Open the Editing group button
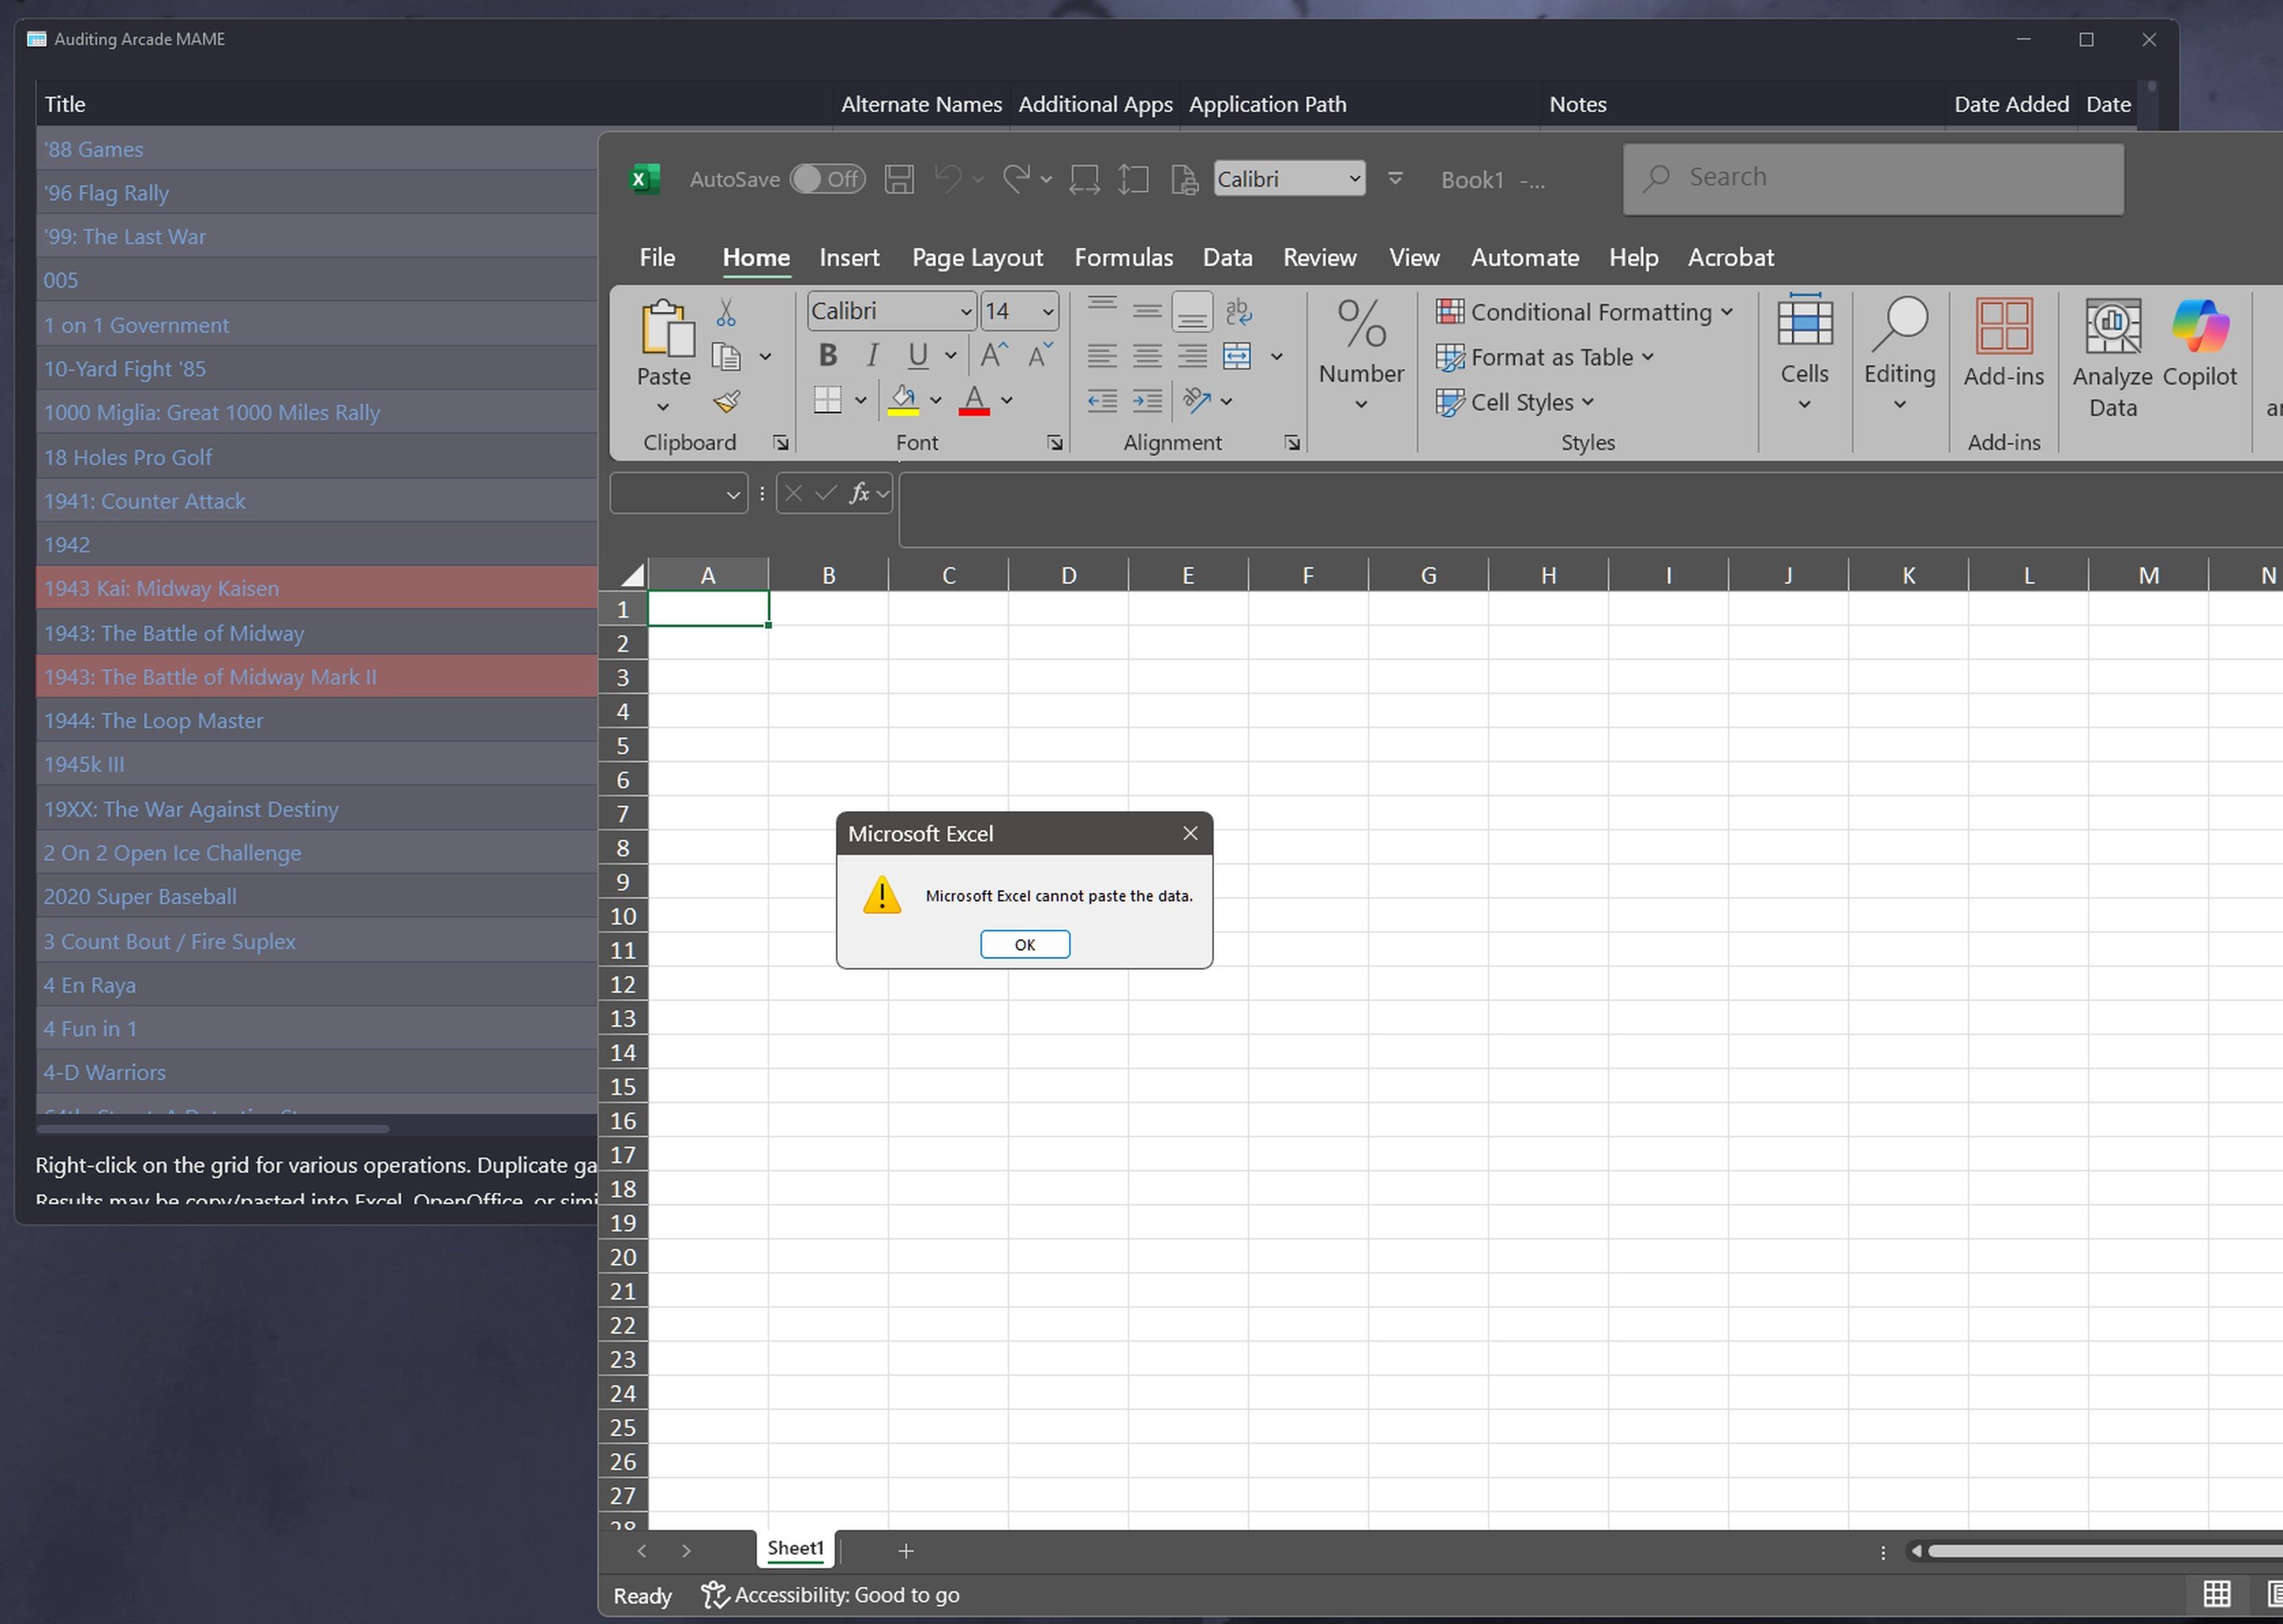Viewport: 2283px width, 1624px height. coord(1899,352)
